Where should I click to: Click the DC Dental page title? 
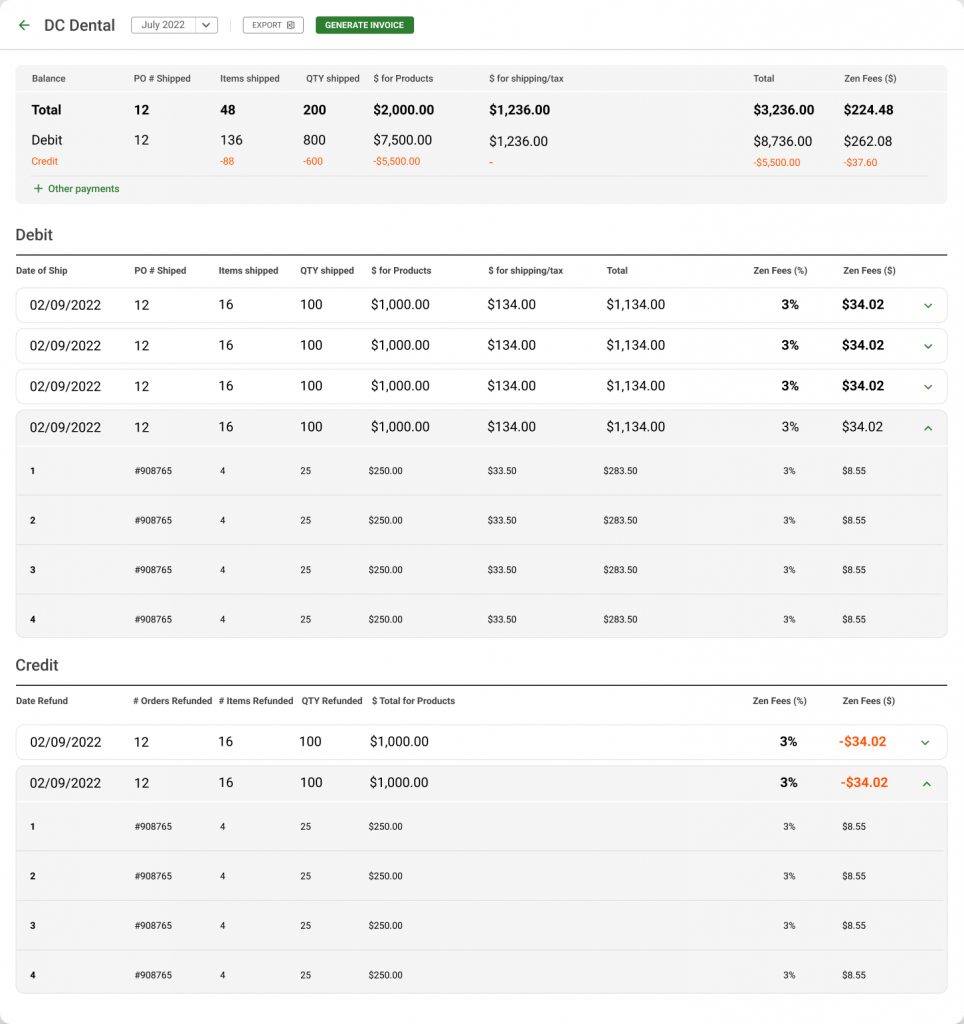79,25
